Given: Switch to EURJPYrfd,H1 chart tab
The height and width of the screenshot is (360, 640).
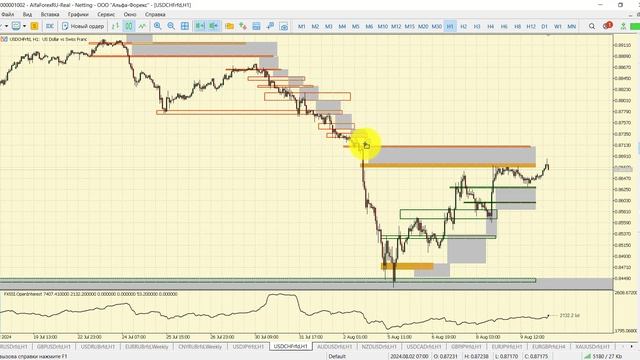Looking at the screenshot, I should (x=507, y=347).
